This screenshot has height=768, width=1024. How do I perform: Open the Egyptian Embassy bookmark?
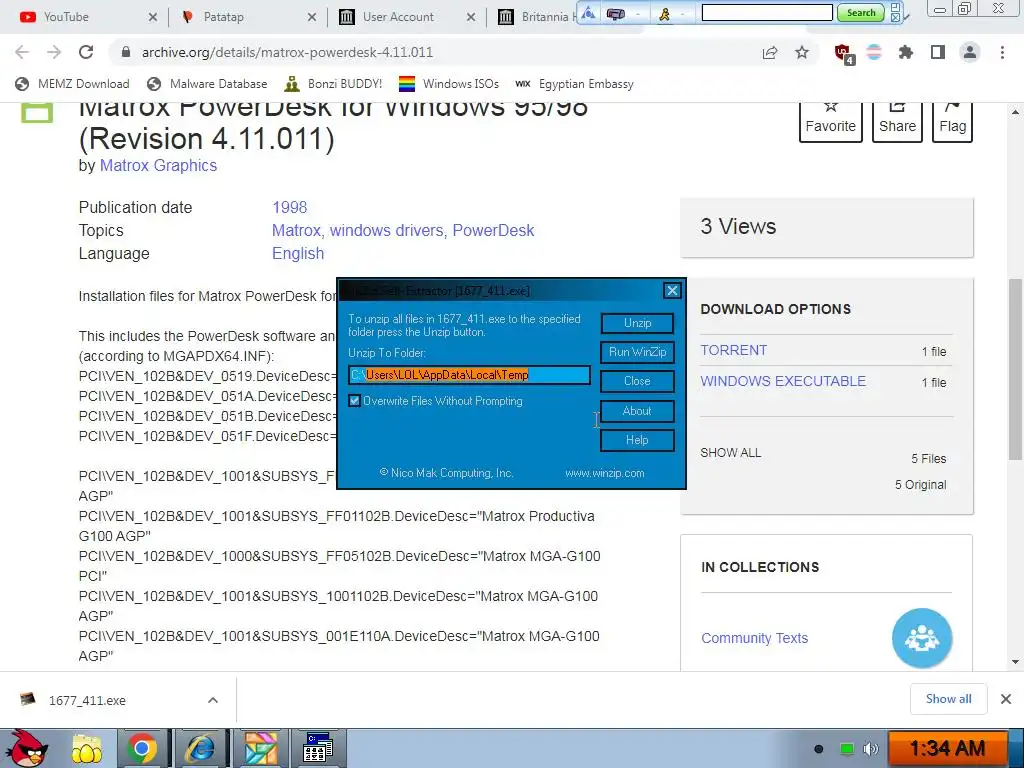574,84
